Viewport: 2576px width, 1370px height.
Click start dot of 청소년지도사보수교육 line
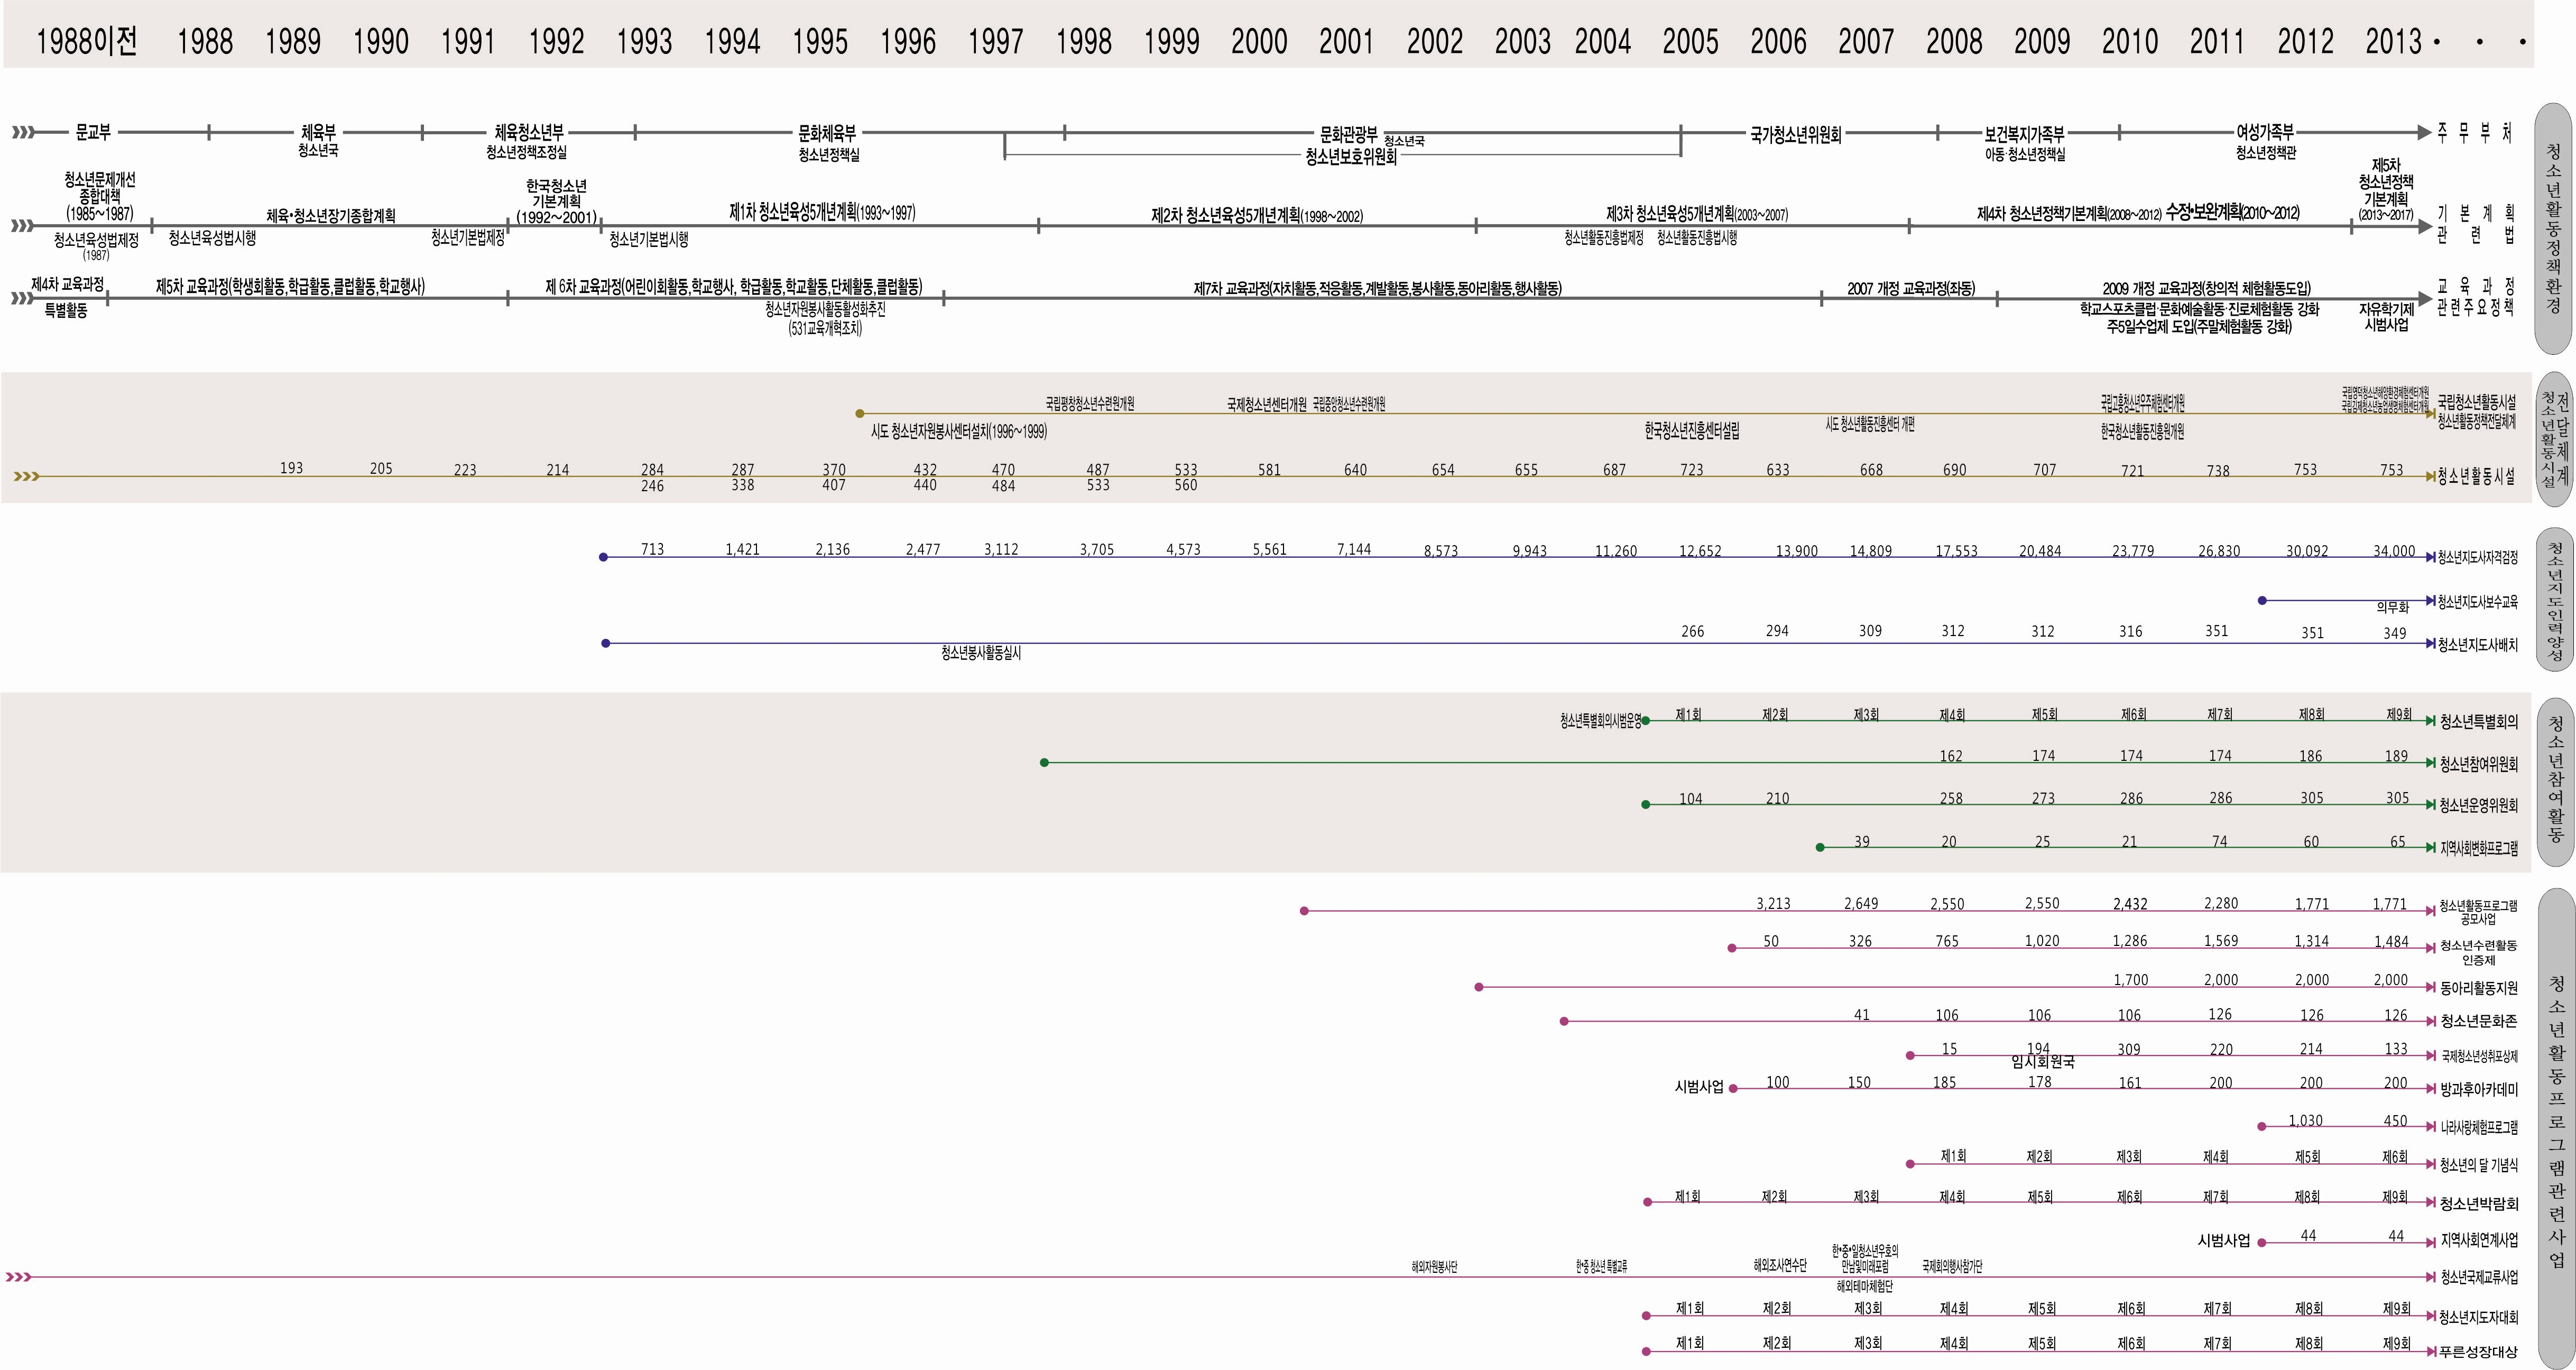coord(2262,600)
